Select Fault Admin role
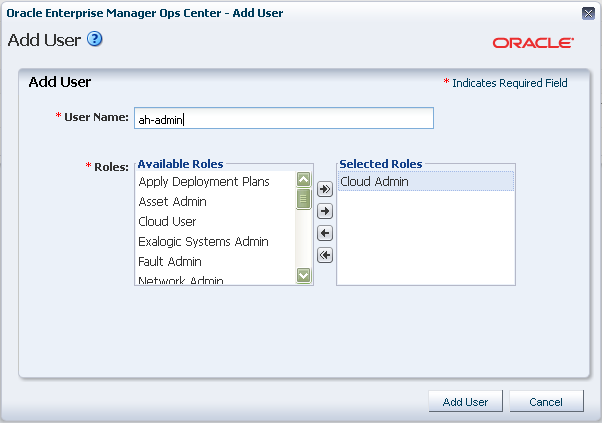This screenshot has height=423, width=602. click(215, 261)
